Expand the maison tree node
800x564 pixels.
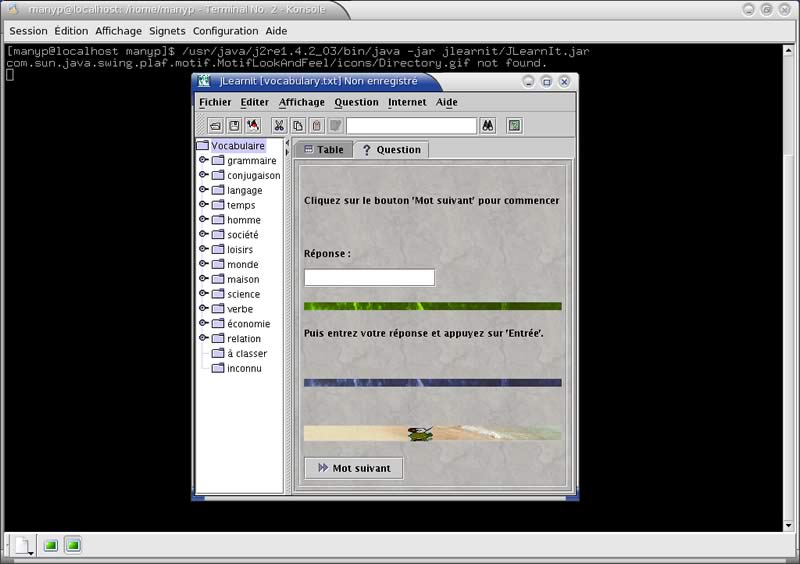(x=203, y=279)
